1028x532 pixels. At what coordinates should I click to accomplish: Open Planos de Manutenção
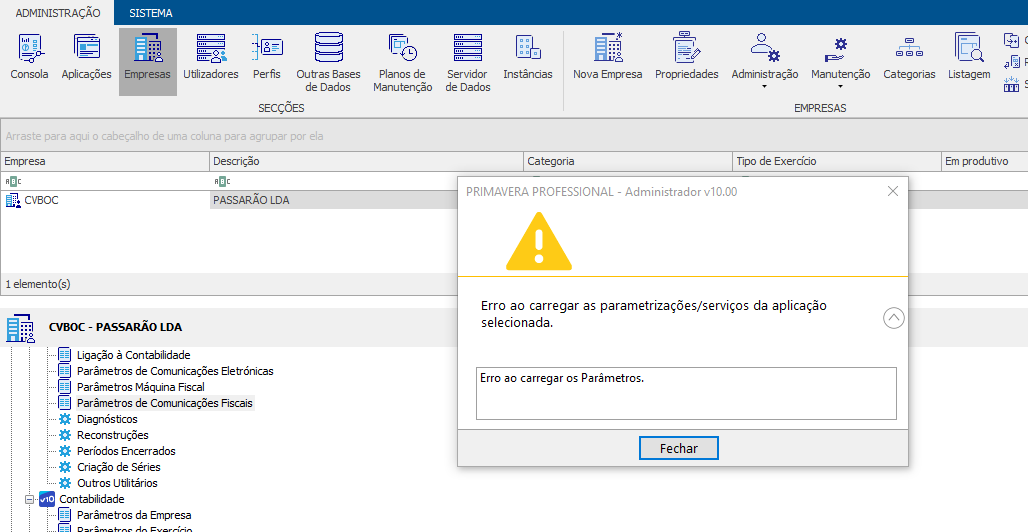pos(402,62)
